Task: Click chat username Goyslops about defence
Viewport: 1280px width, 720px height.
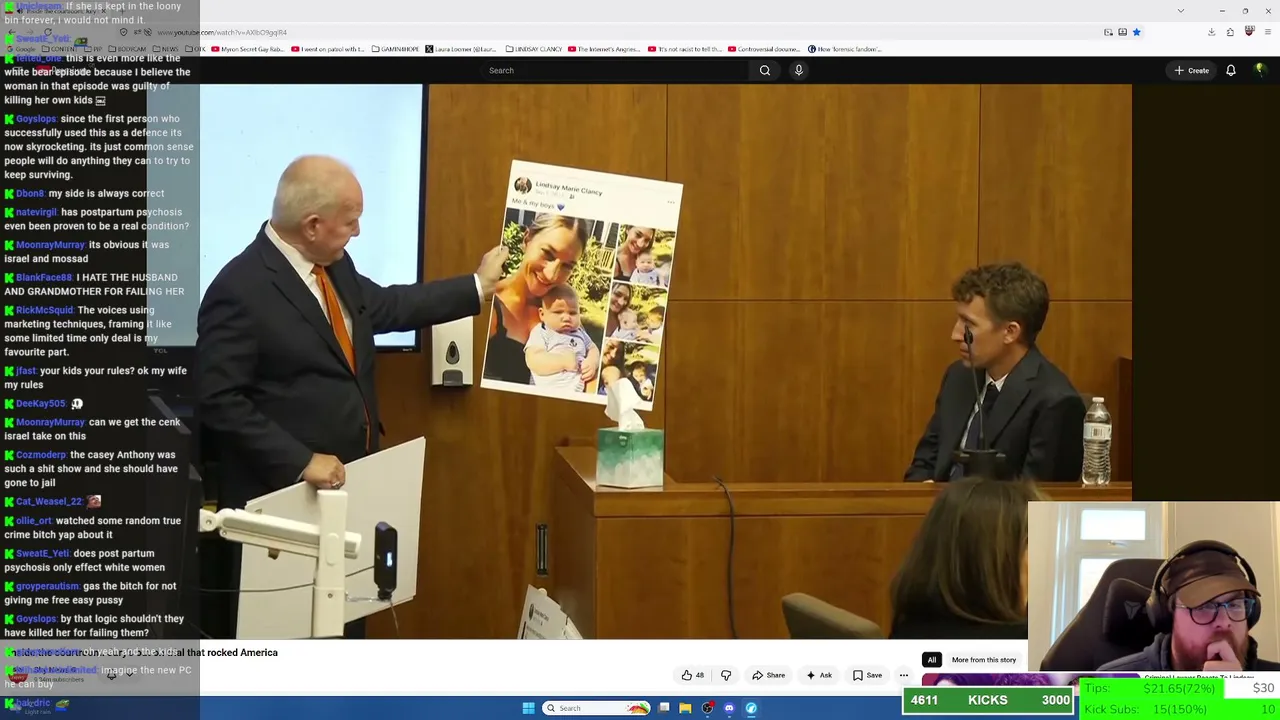Action: click(x=36, y=119)
